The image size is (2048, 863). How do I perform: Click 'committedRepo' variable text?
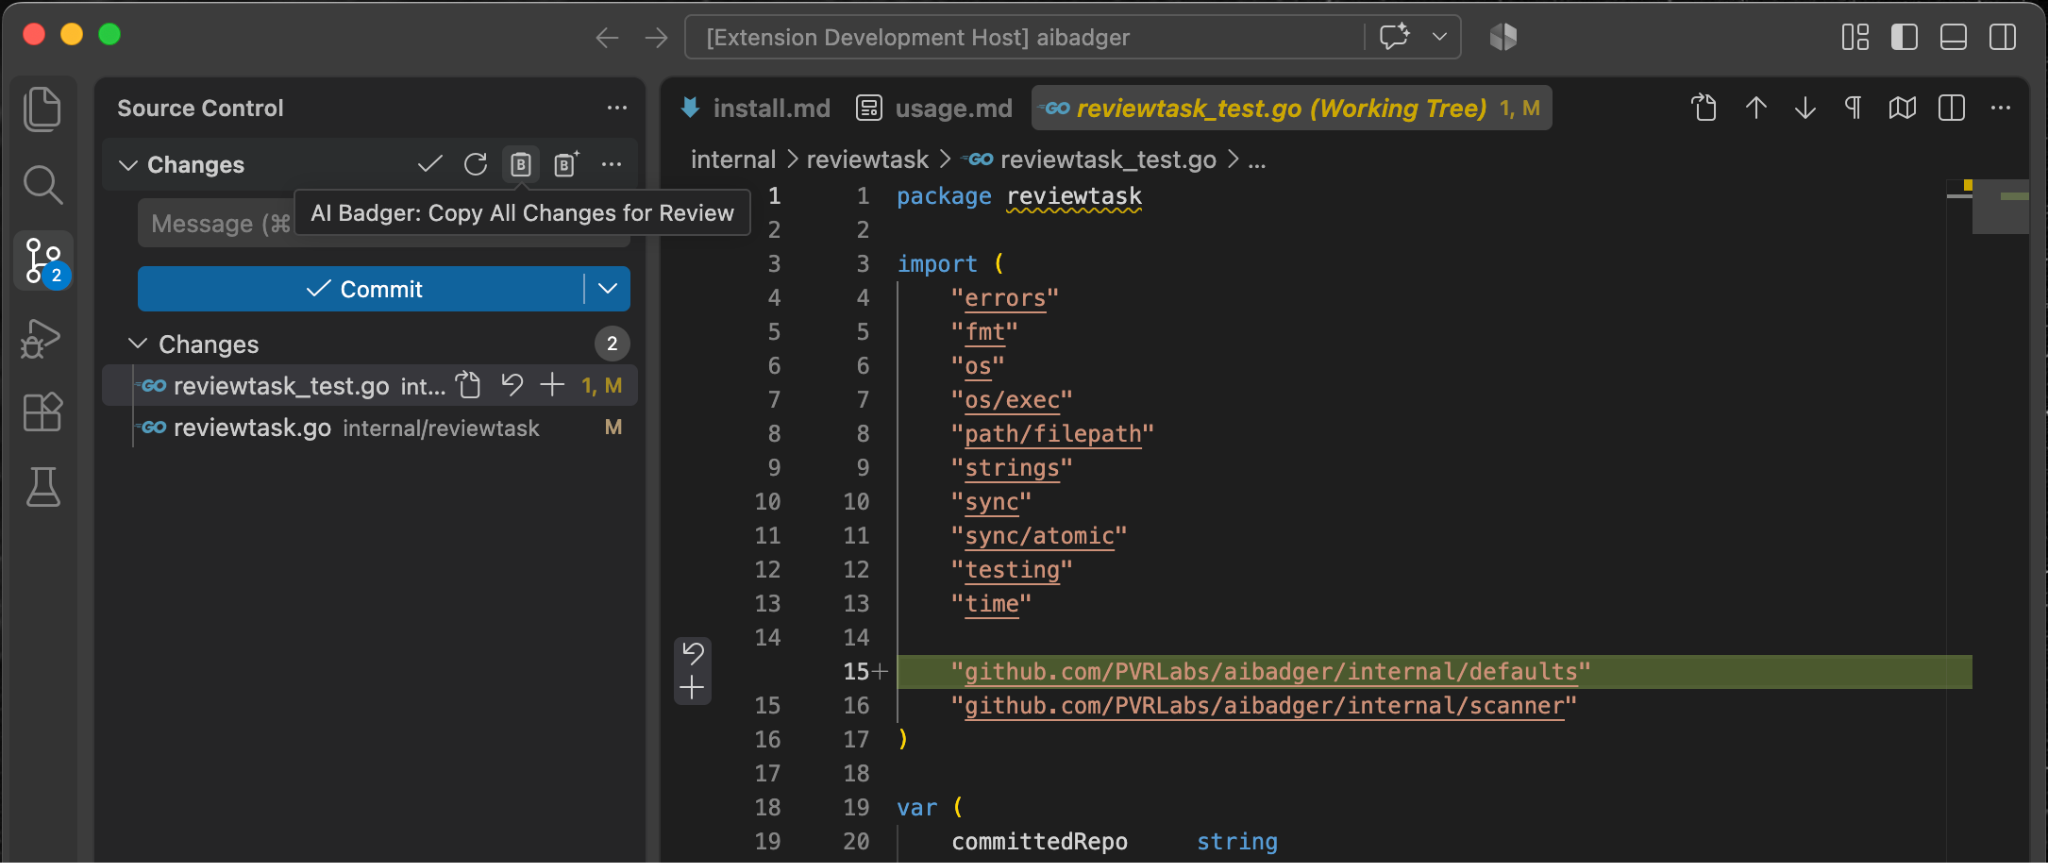pyautogui.click(x=1039, y=842)
